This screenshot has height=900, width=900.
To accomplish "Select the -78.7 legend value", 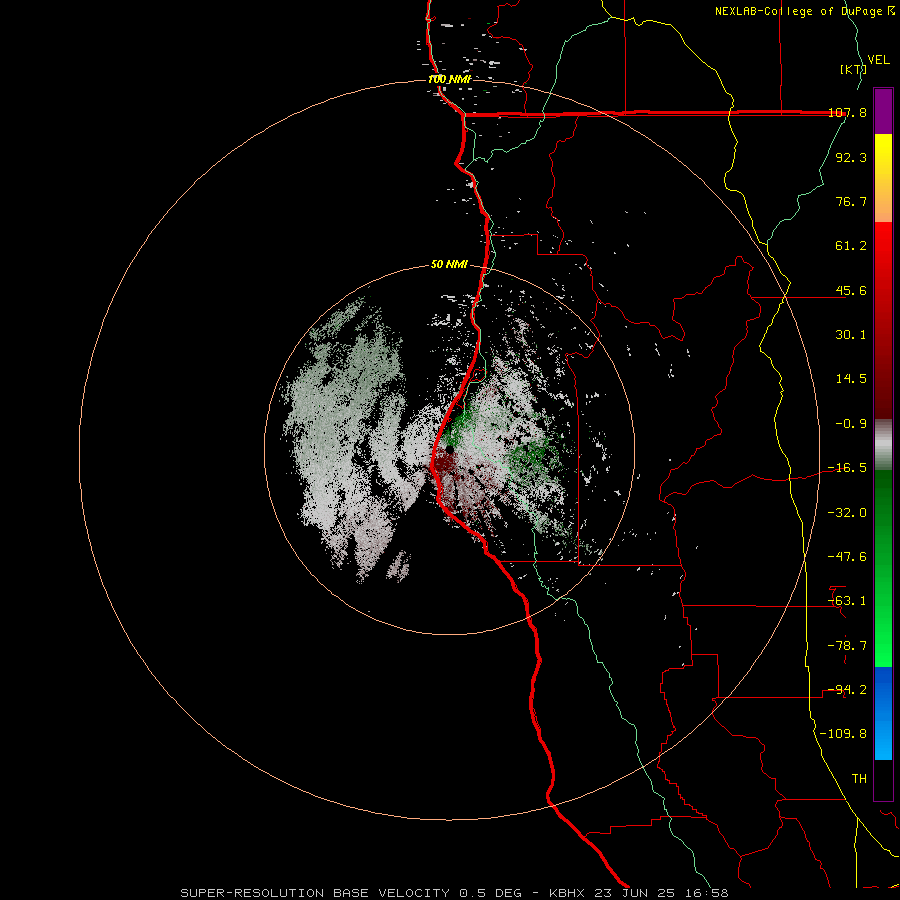I will [847, 646].
